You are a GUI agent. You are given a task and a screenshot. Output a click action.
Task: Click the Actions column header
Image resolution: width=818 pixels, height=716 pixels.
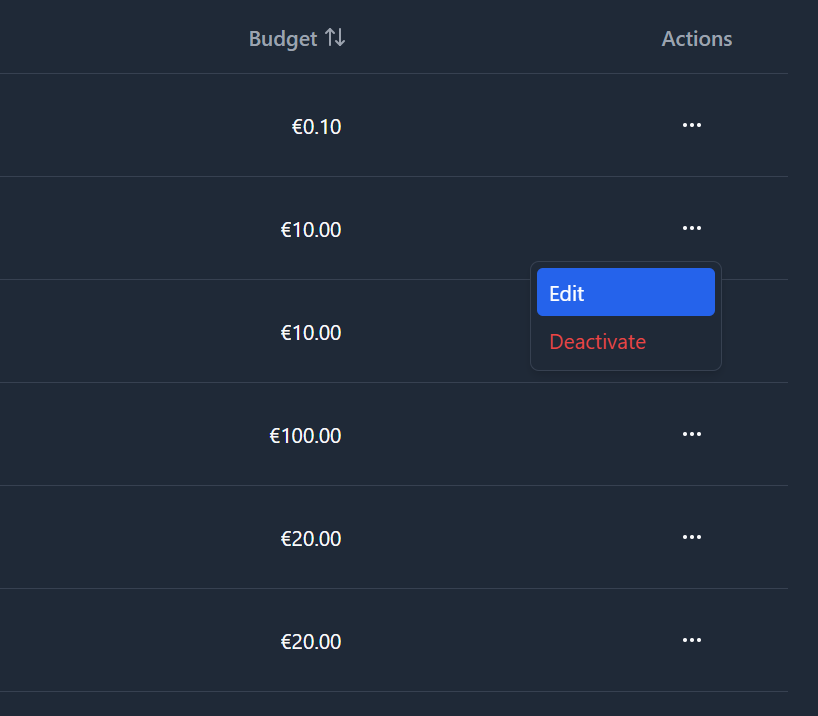(697, 39)
